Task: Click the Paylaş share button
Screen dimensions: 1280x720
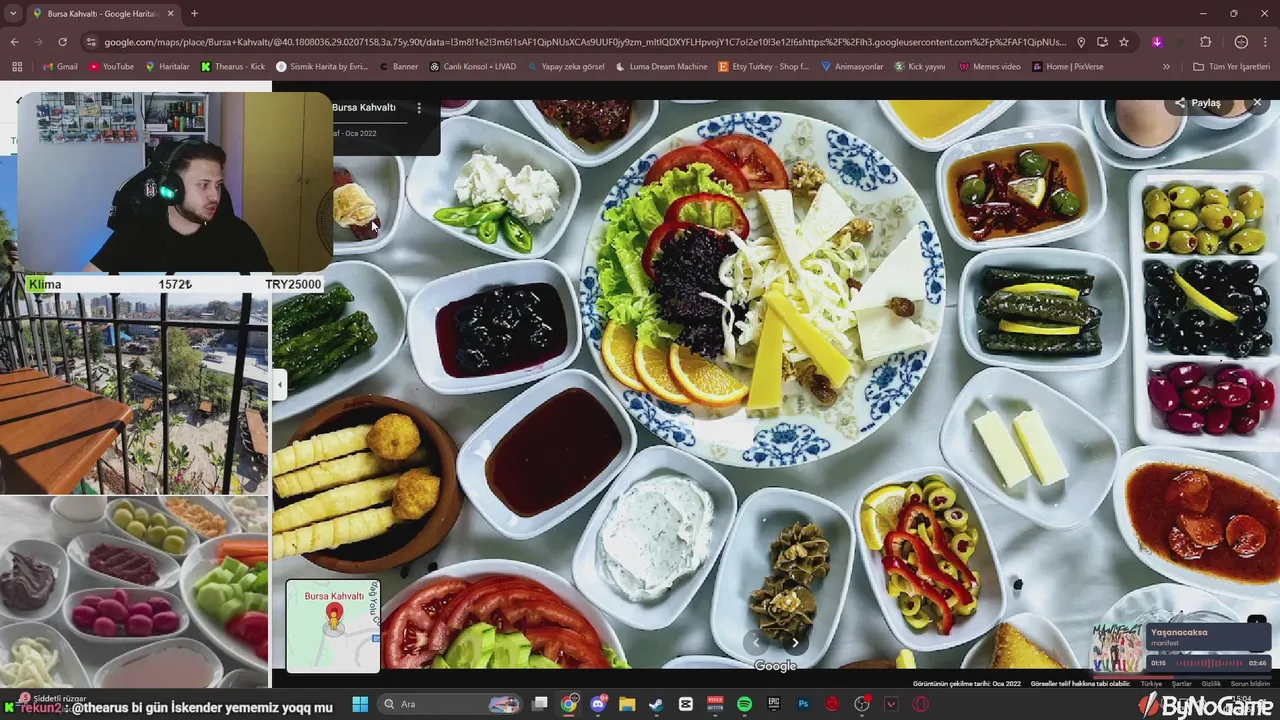Action: [1198, 103]
